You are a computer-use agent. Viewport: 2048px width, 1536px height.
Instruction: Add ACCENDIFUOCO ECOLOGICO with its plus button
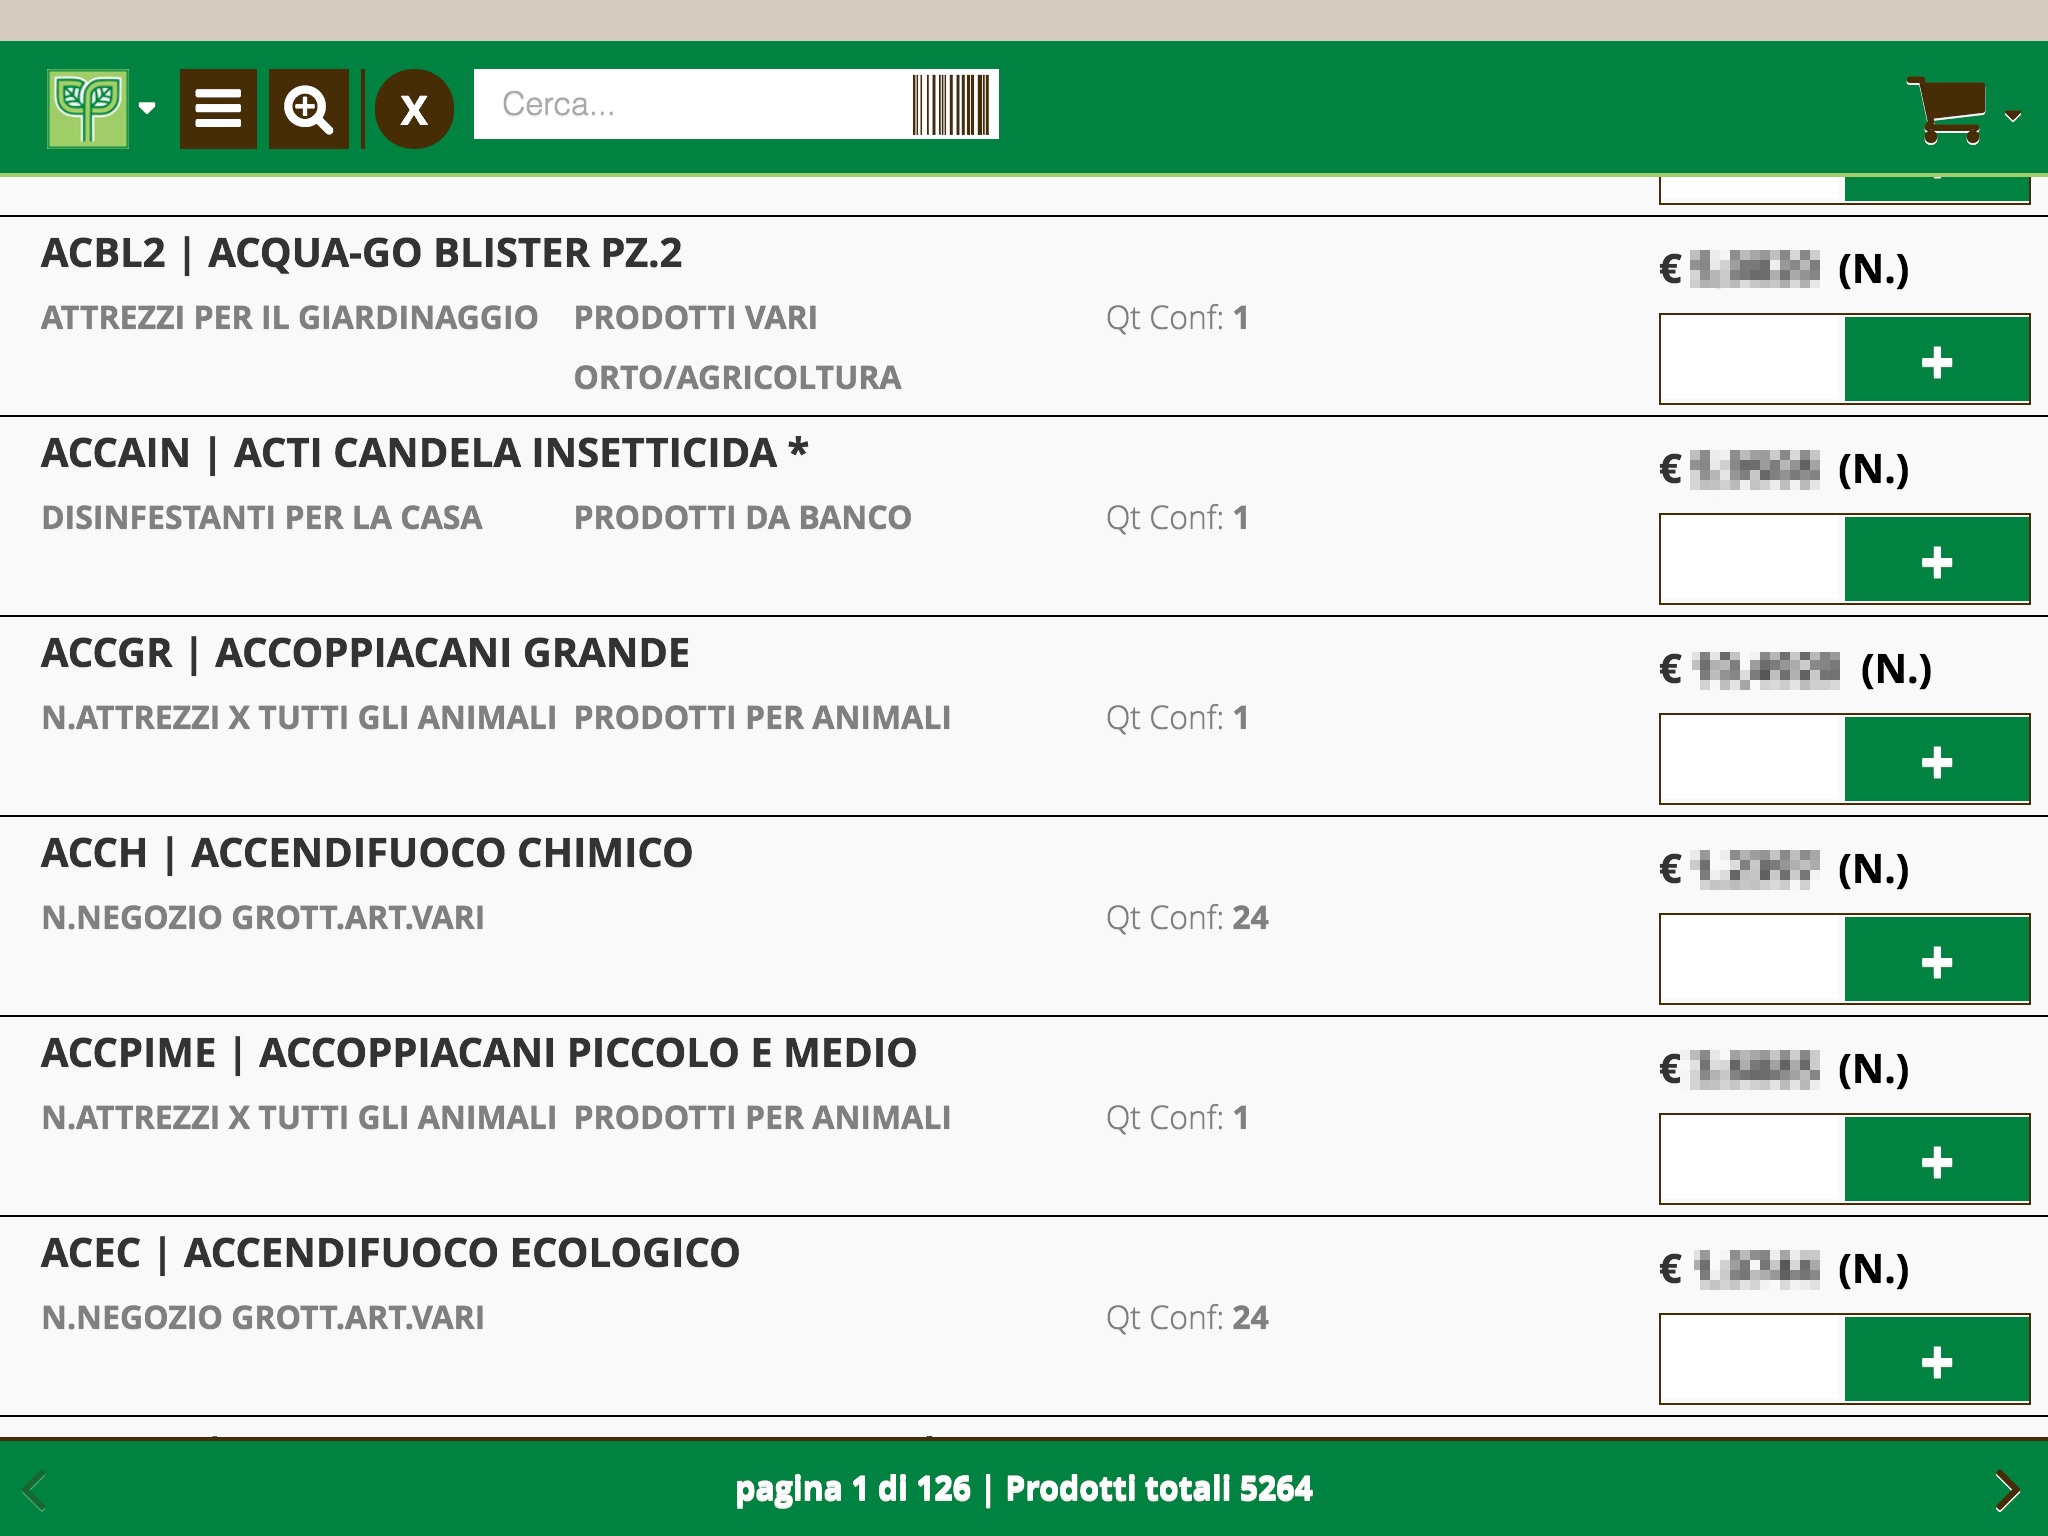[1937, 1360]
